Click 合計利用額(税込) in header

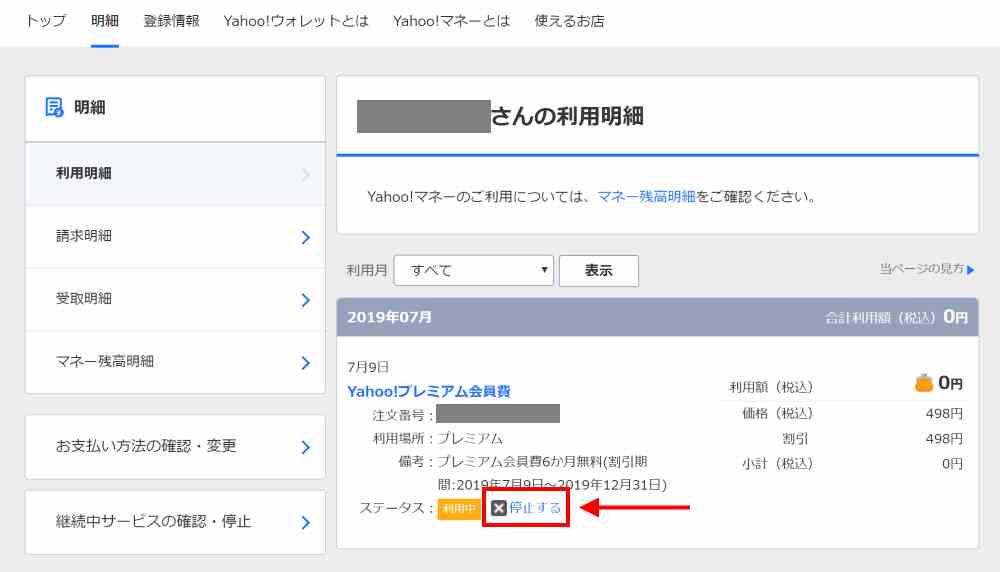[879, 318]
